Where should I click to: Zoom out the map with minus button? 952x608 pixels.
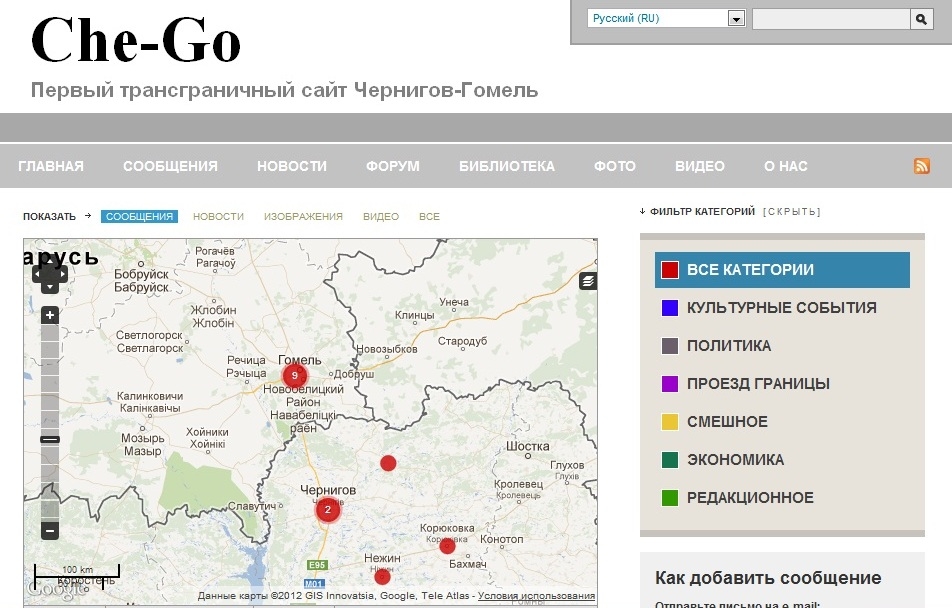coord(50,531)
